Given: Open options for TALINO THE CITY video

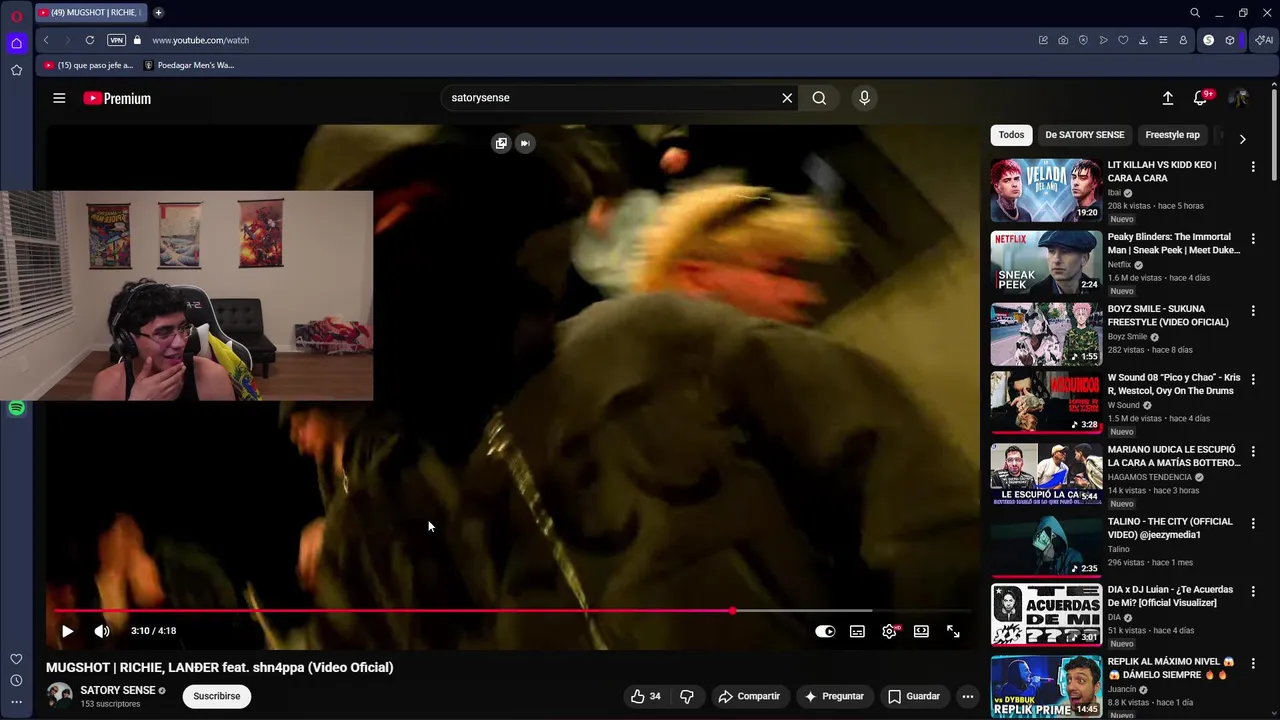Looking at the screenshot, I should (1253, 524).
